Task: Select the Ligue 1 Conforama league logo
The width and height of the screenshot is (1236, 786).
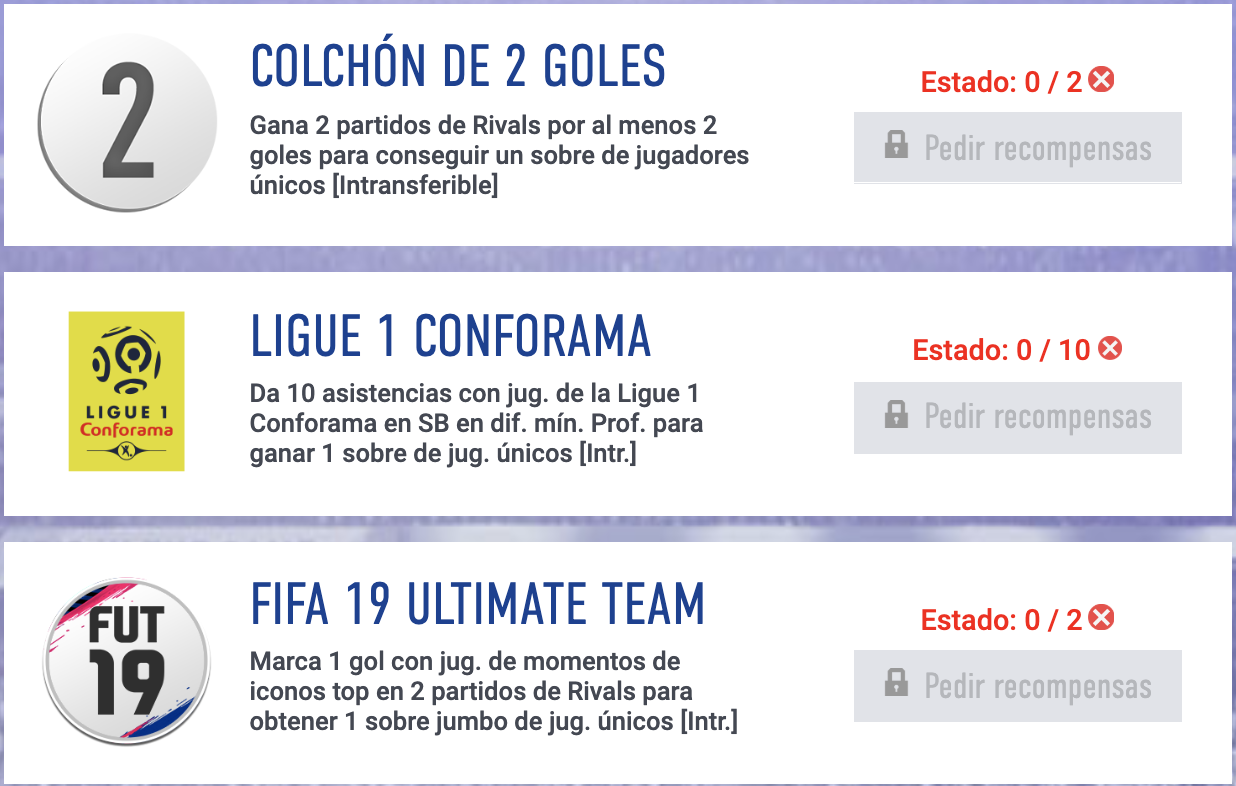Action: 127,391
